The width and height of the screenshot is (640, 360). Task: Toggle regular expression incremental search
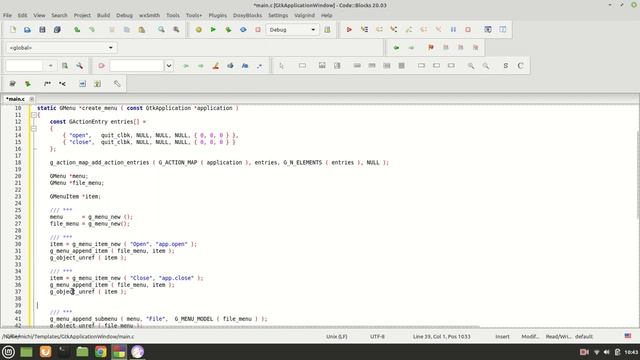click(x=260, y=66)
